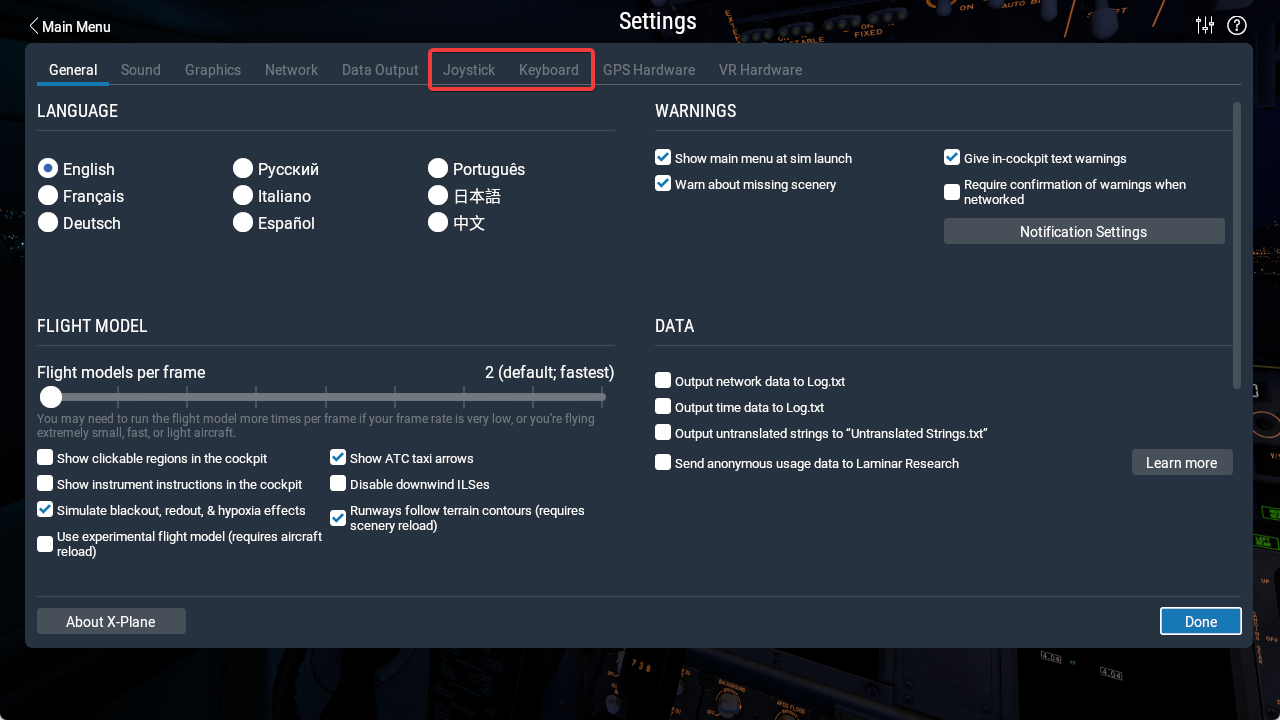Open the VR Hardware tab

click(x=760, y=69)
